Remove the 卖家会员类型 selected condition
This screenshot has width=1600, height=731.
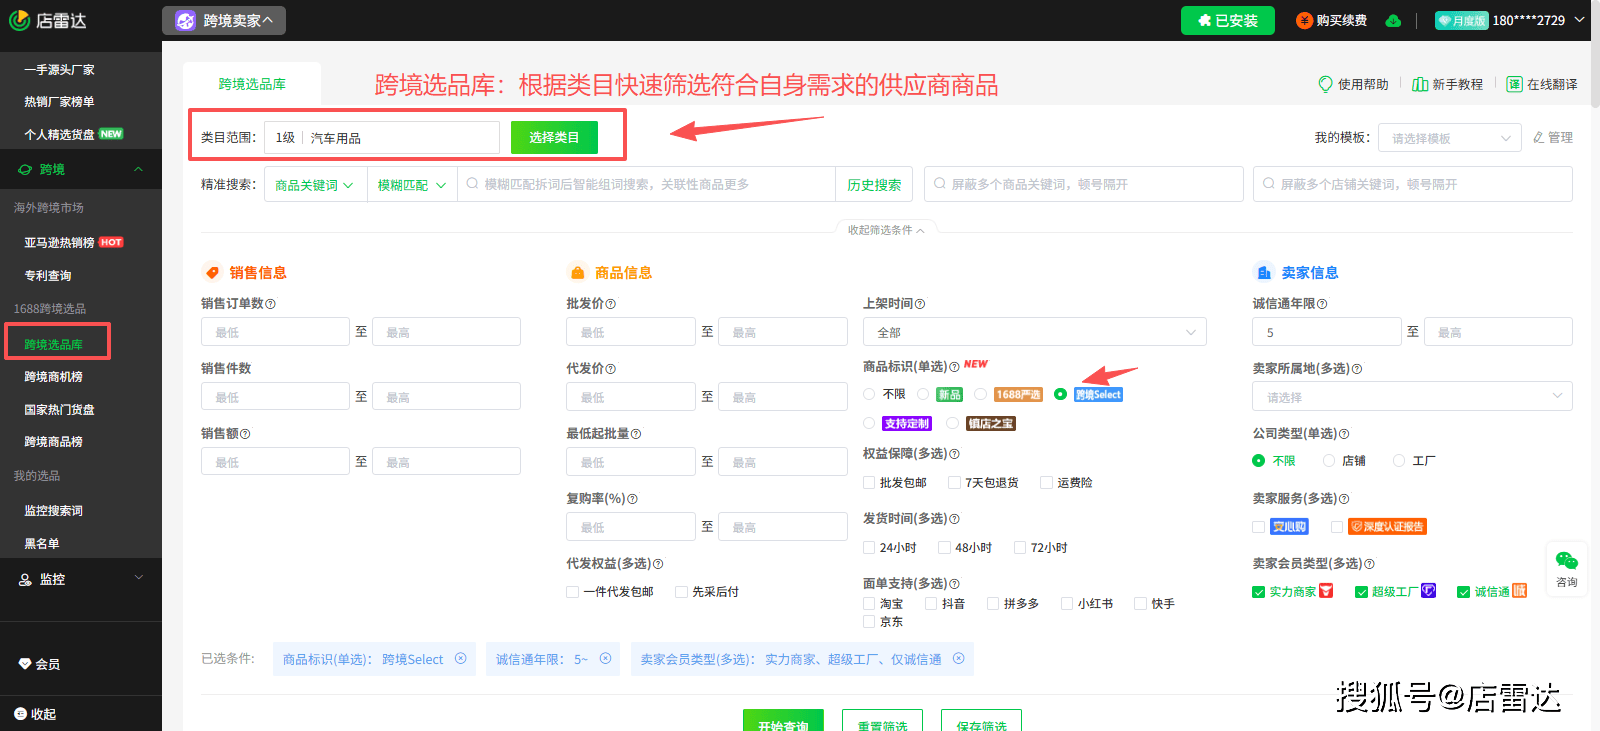(958, 658)
